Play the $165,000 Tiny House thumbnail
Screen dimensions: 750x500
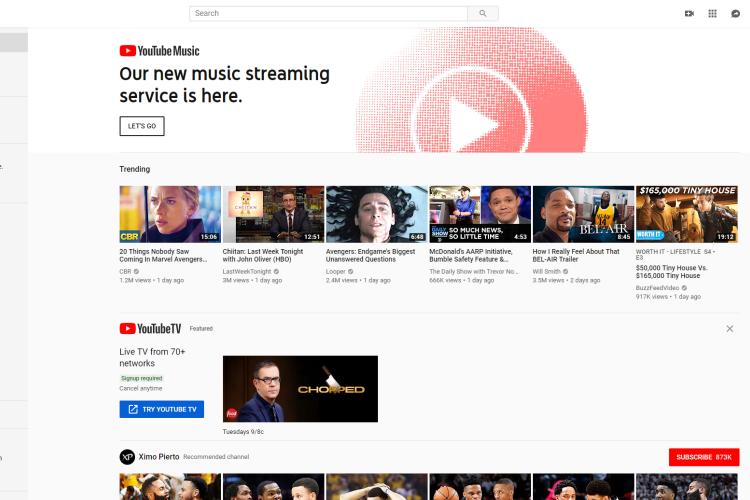coord(686,214)
